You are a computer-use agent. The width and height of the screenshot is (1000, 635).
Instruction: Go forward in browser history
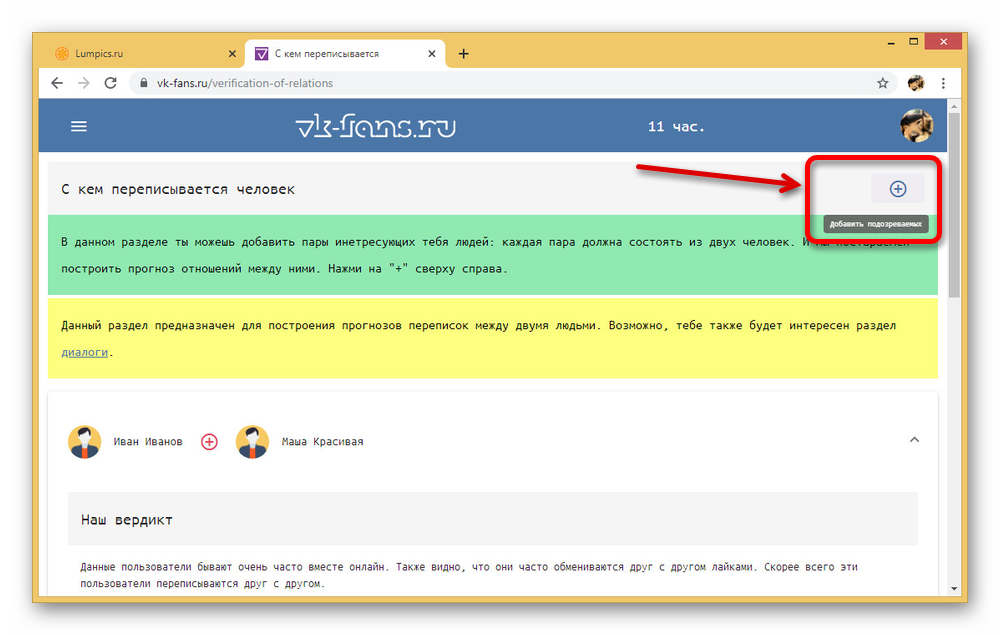click(84, 83)
